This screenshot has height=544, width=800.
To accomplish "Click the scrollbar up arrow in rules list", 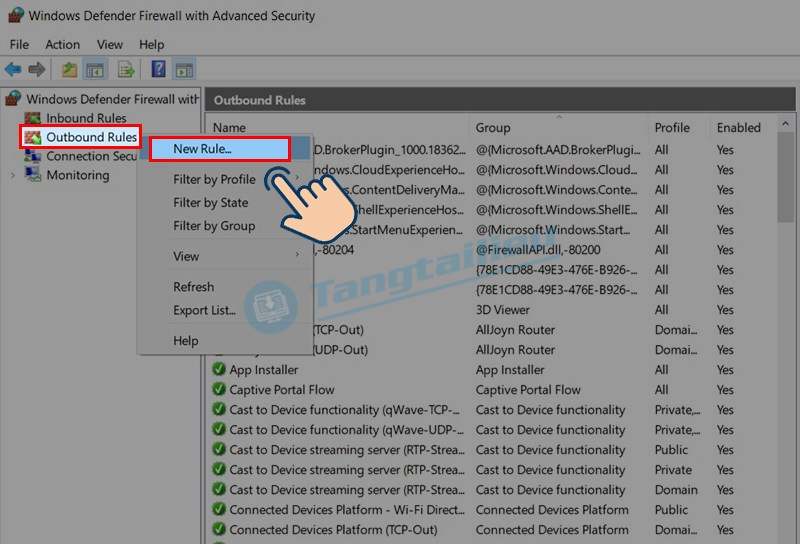I will point(785,123).
